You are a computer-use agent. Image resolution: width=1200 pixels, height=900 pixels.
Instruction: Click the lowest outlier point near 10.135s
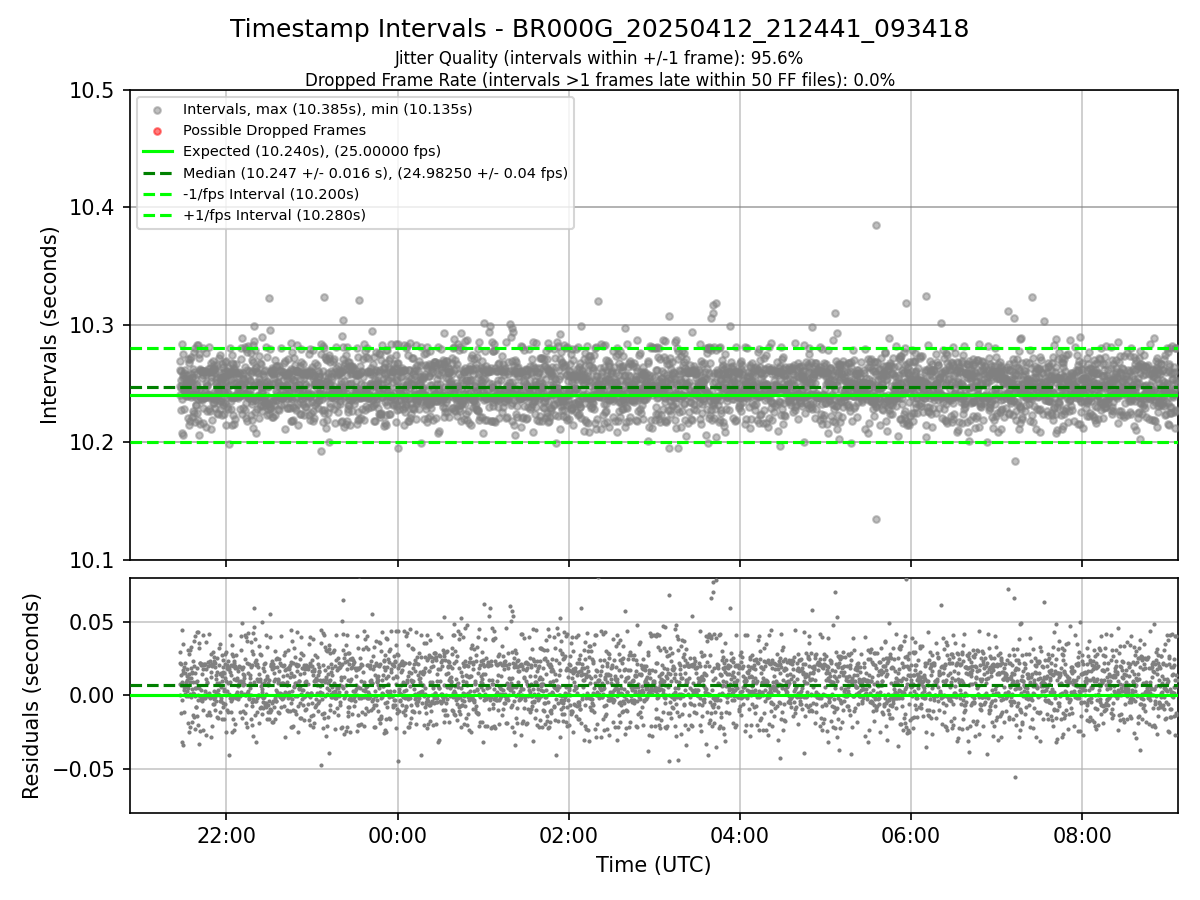click(x=876, y=519)
